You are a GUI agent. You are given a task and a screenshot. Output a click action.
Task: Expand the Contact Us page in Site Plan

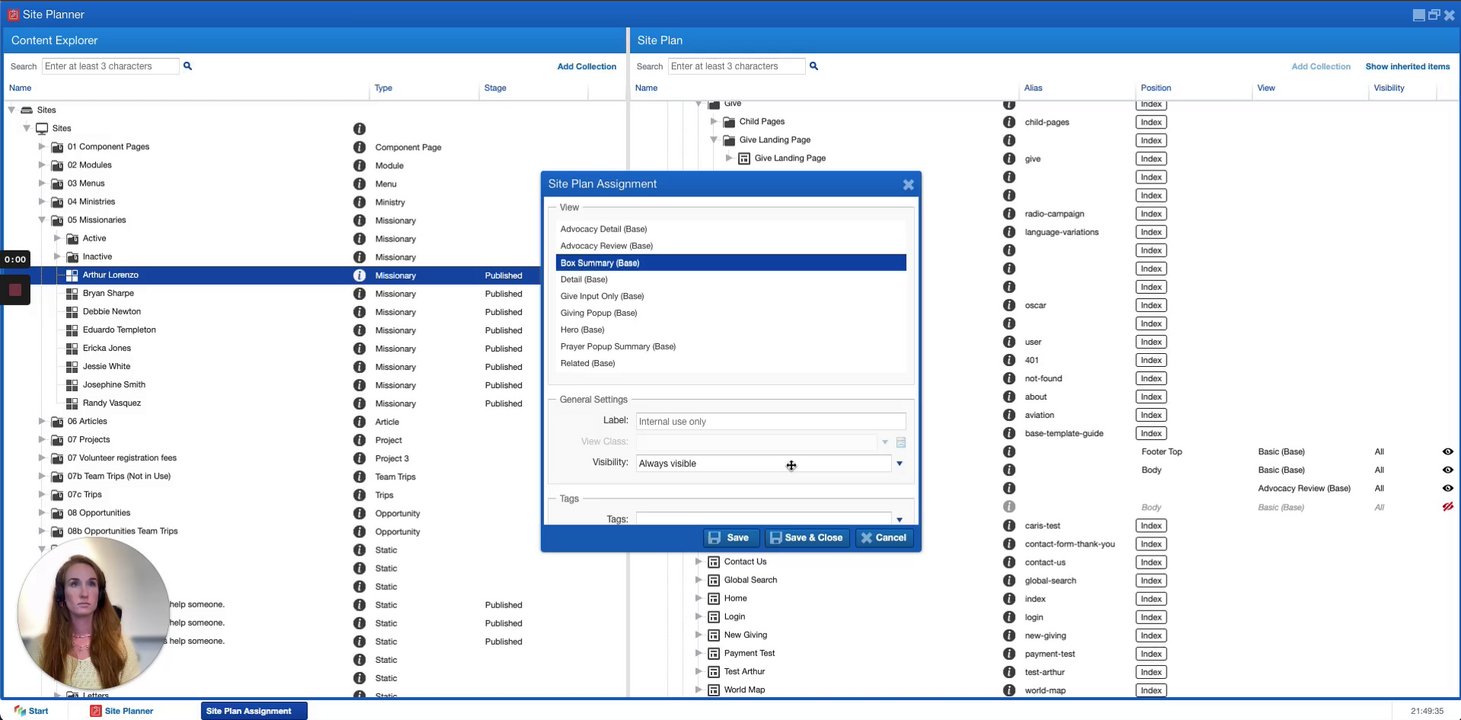point(699,562)
